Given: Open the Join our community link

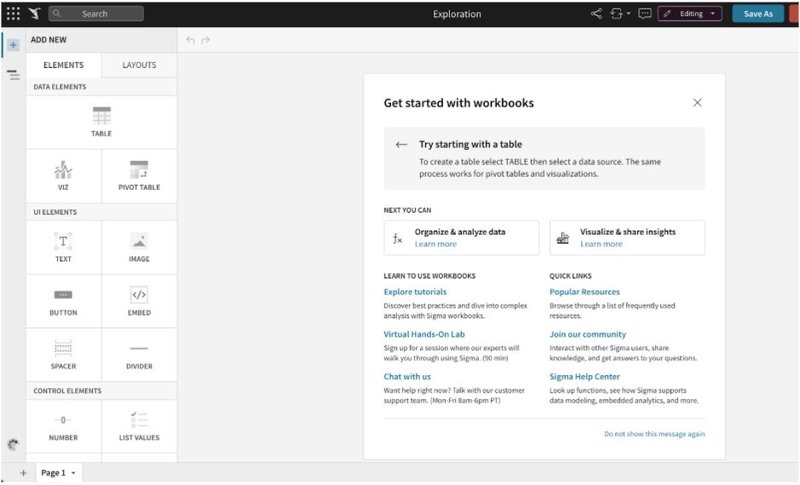Looking at the screenshot, I should [x=587, y=334].
